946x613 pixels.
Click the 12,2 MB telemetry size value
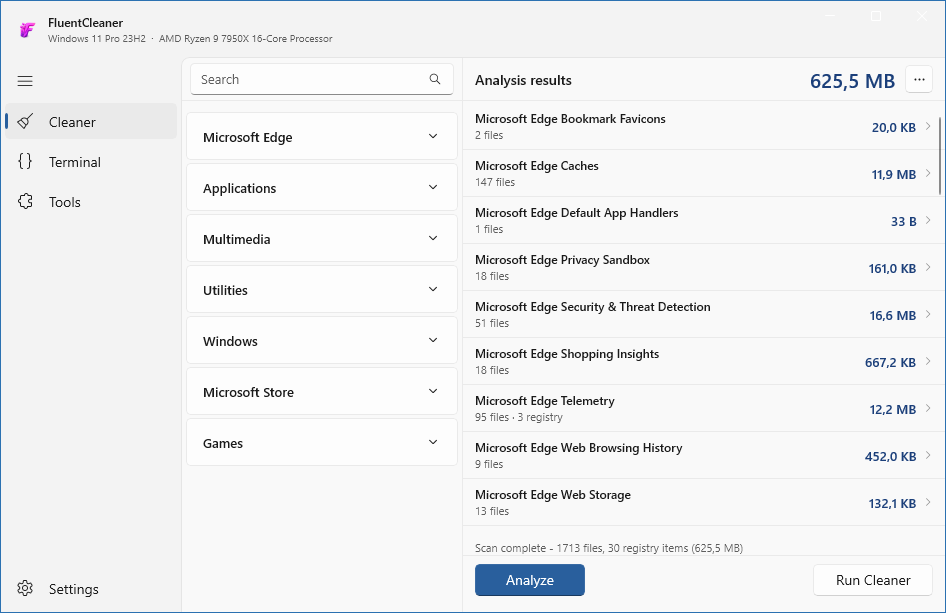pyautogui.click(x=892, y=410)
